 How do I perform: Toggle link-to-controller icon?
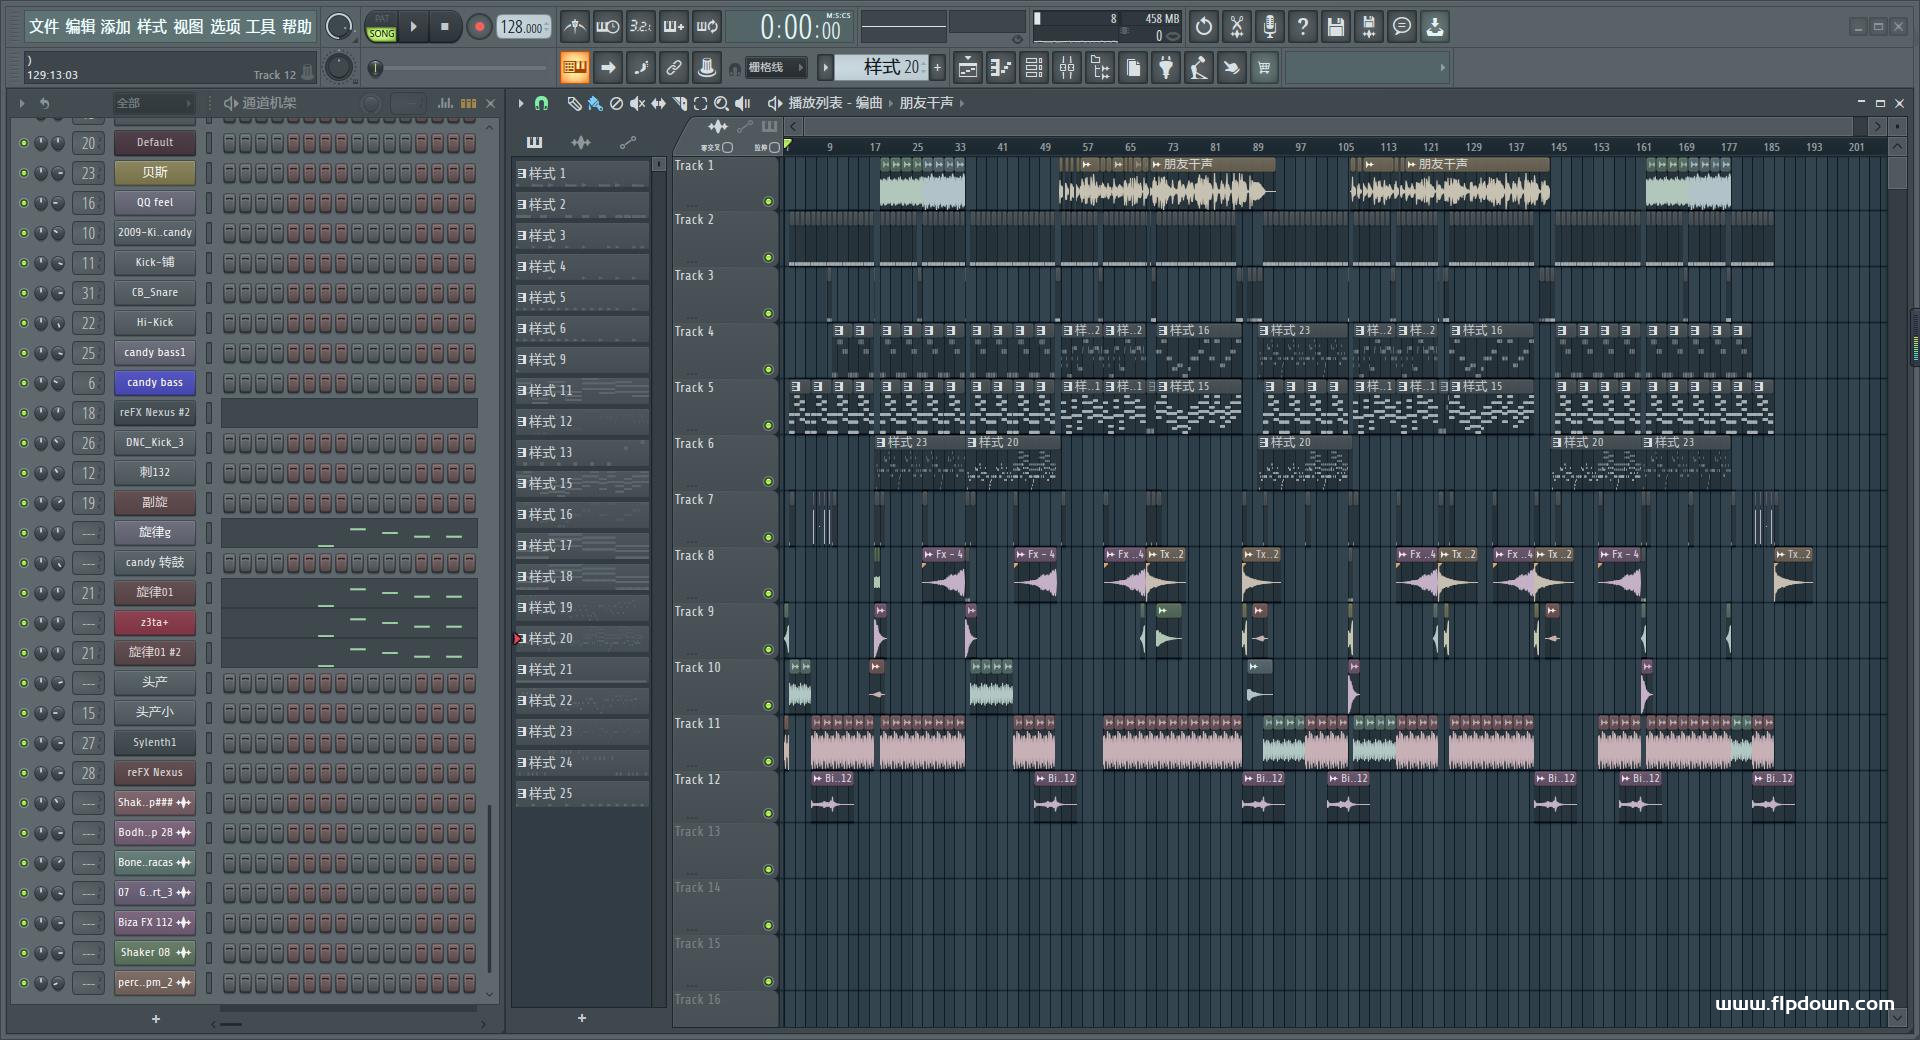674,68
